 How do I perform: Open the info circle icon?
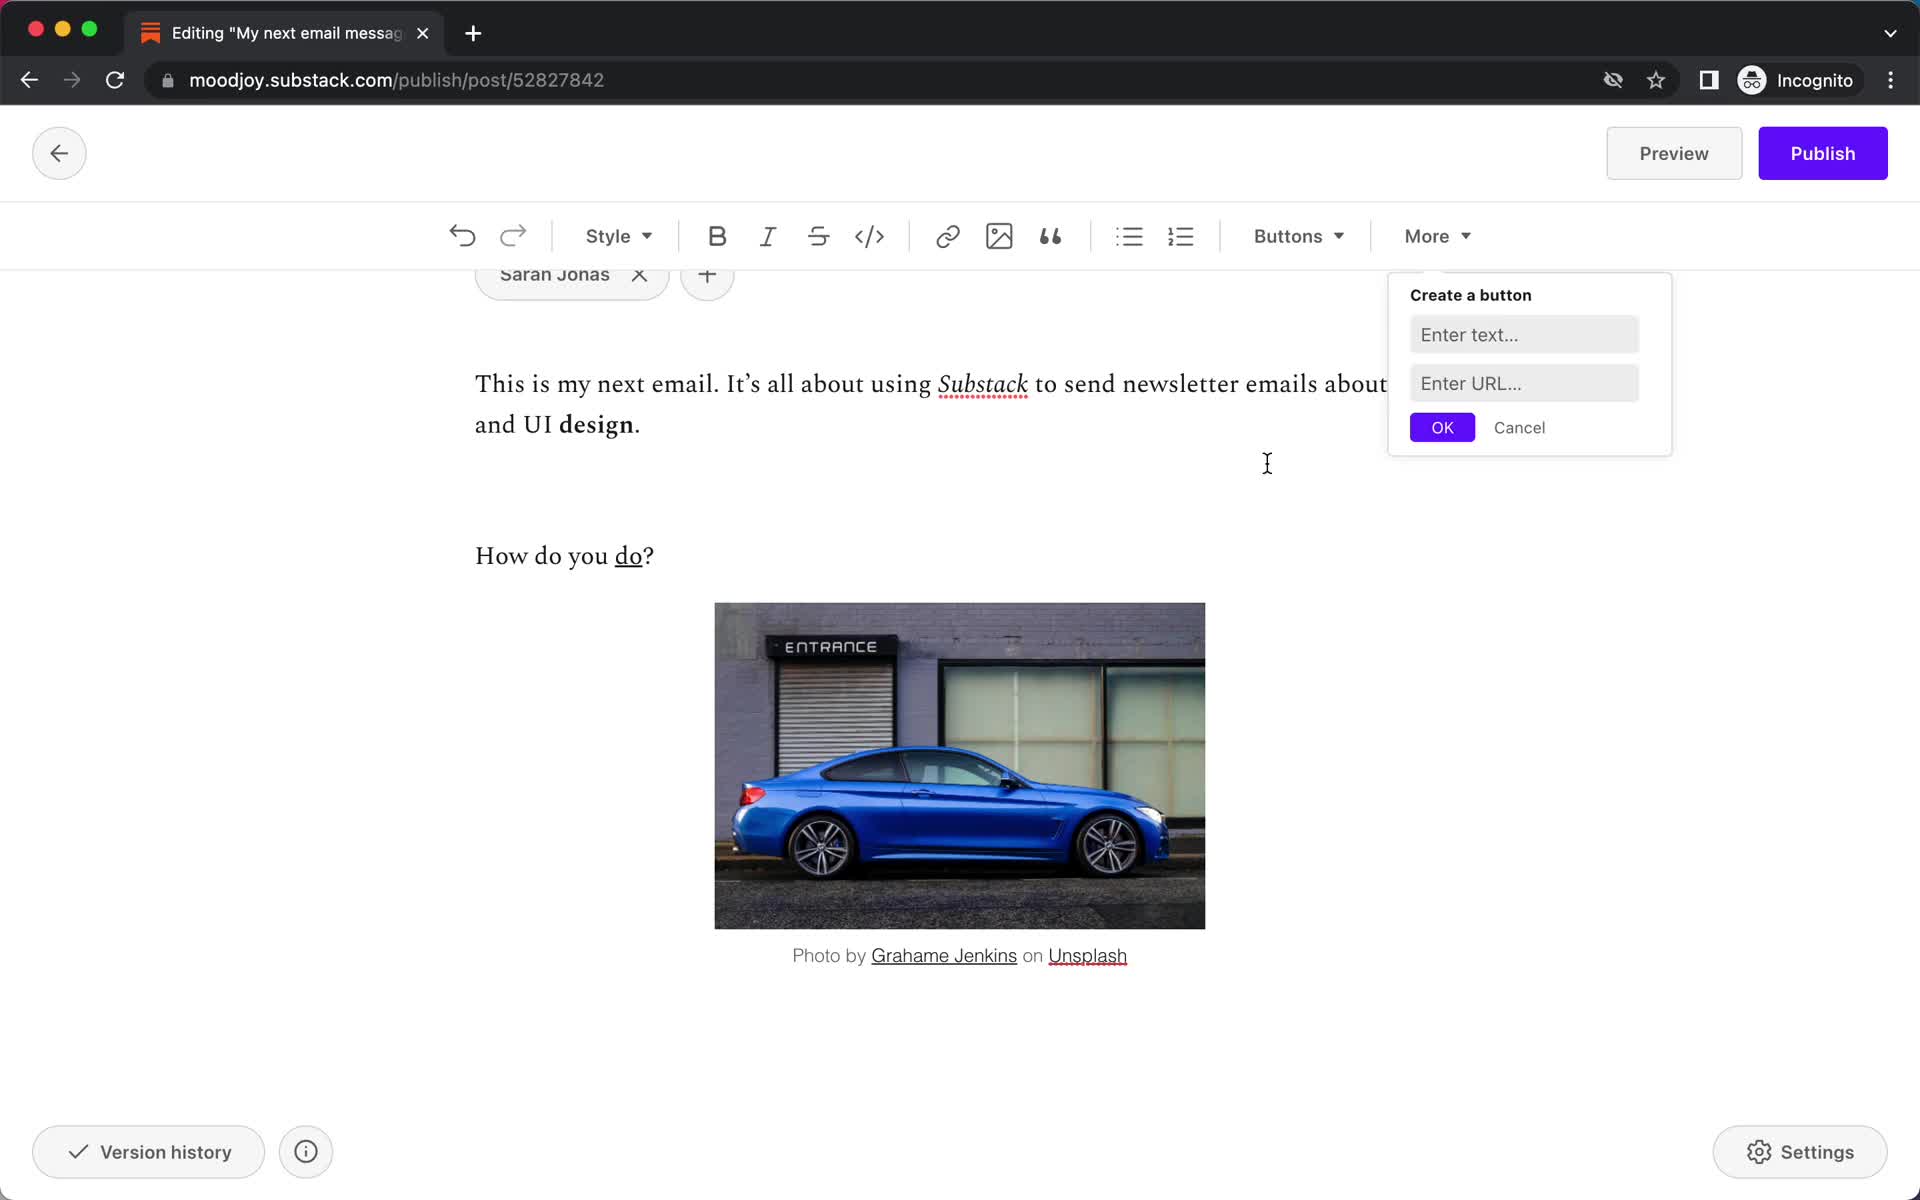[306, 1152]
